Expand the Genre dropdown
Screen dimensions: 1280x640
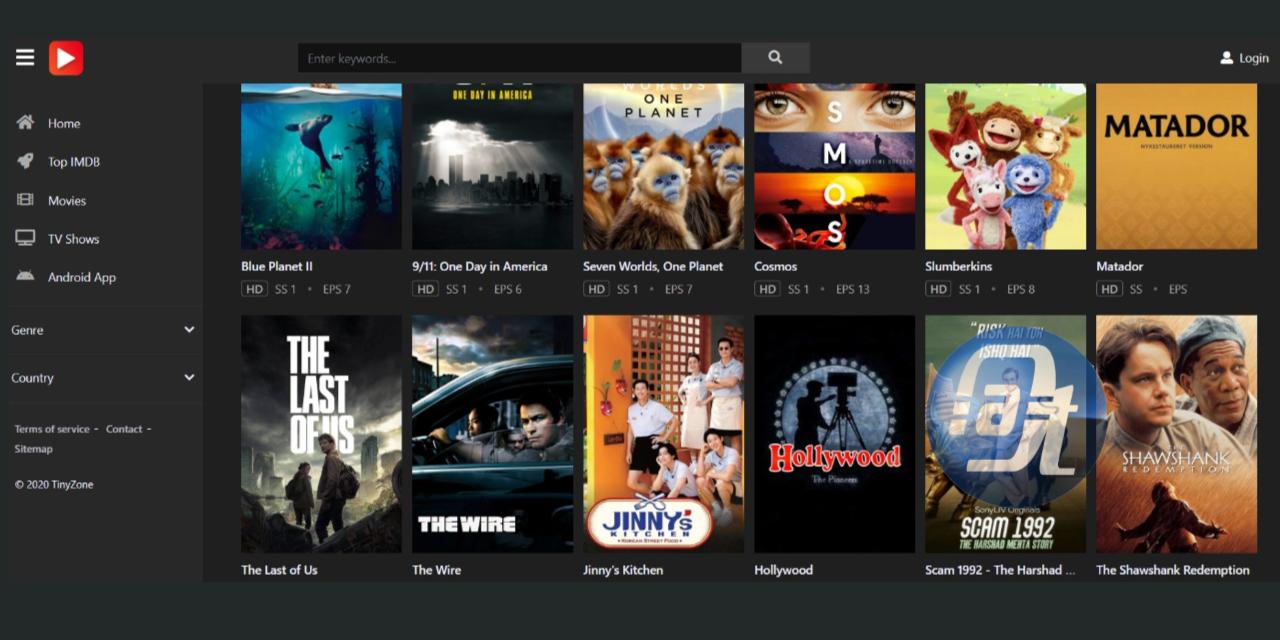[102, 330]
